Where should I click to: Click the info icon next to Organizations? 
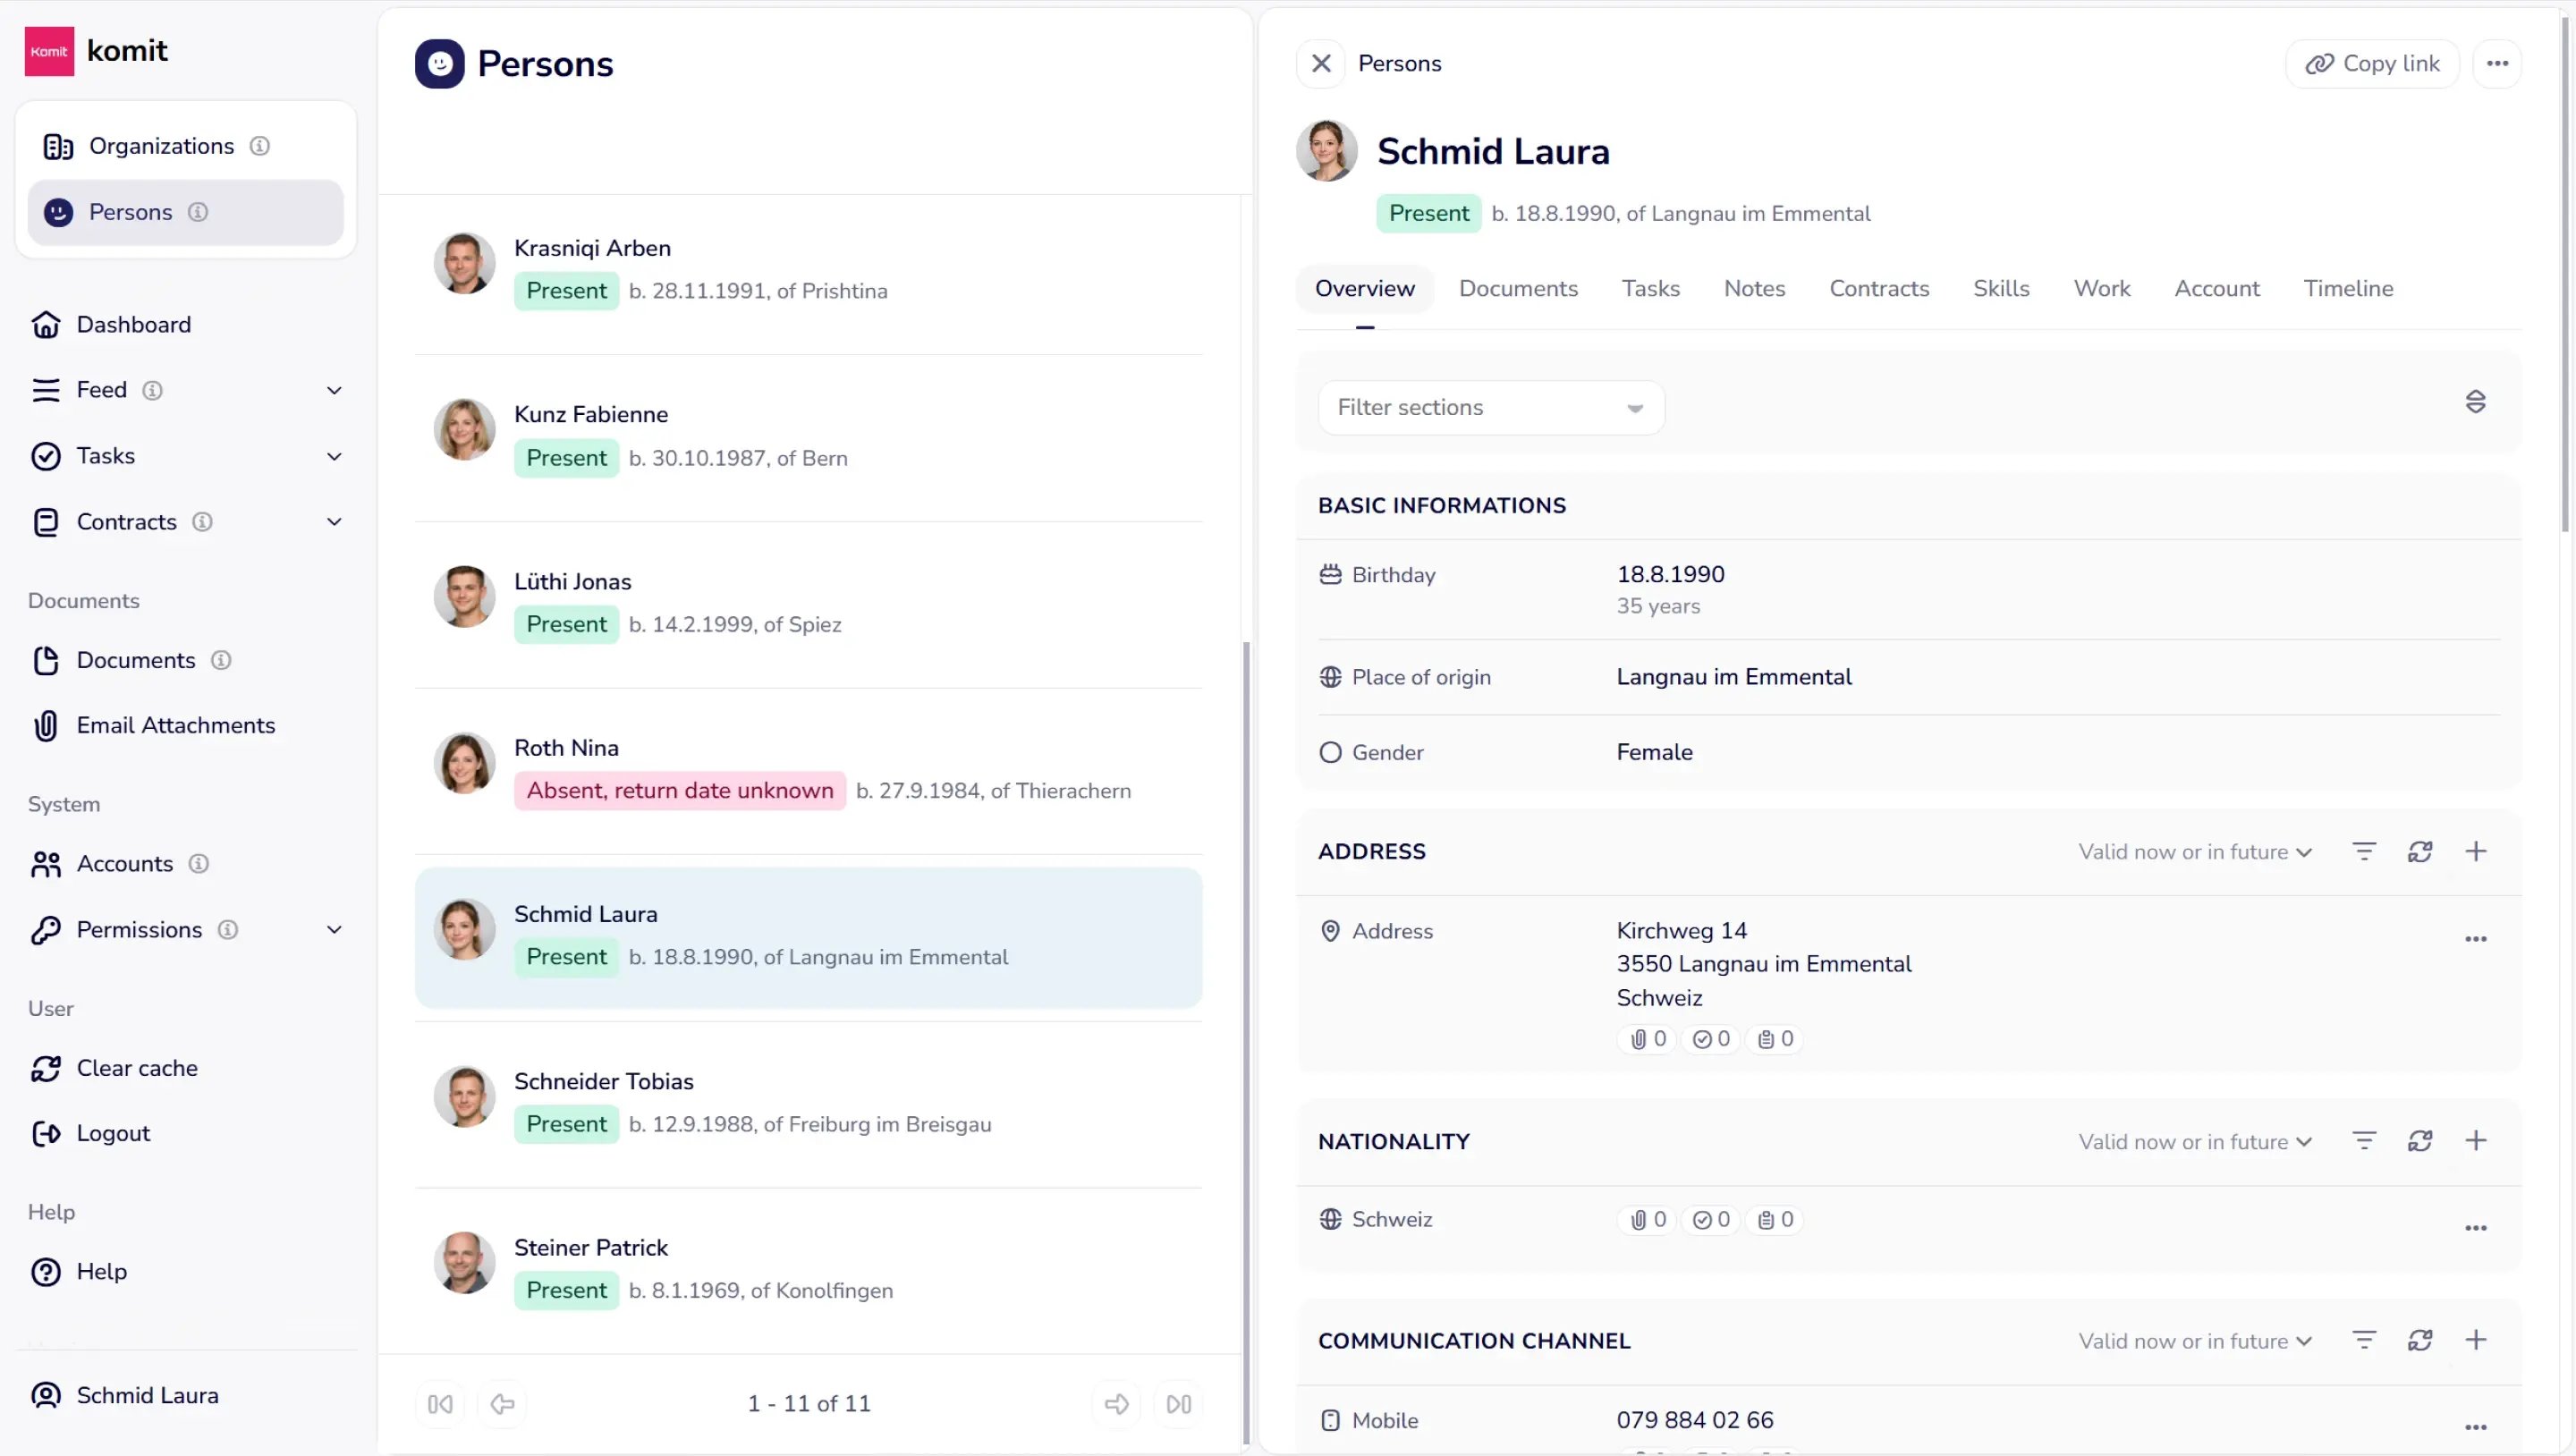[260, 146]
